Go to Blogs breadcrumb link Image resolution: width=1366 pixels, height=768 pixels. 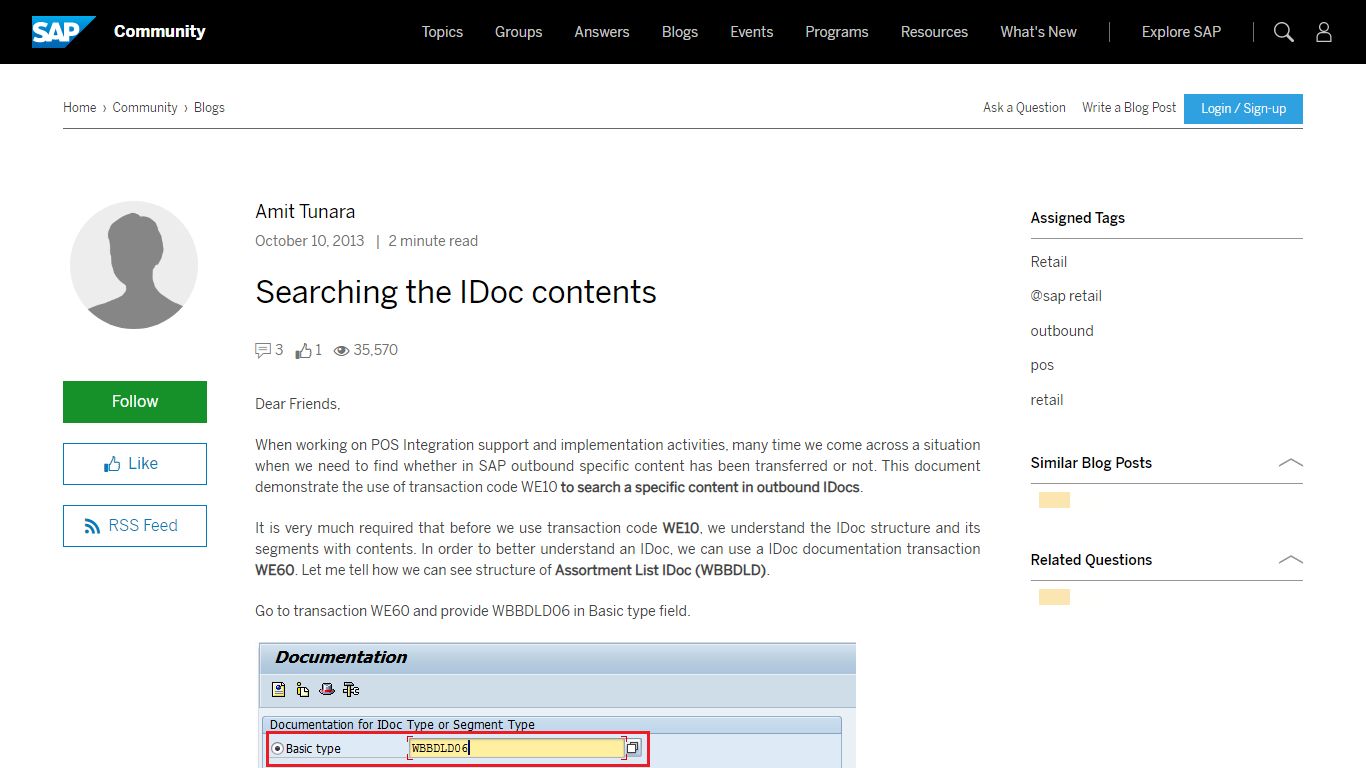click(x=209, y=107)
